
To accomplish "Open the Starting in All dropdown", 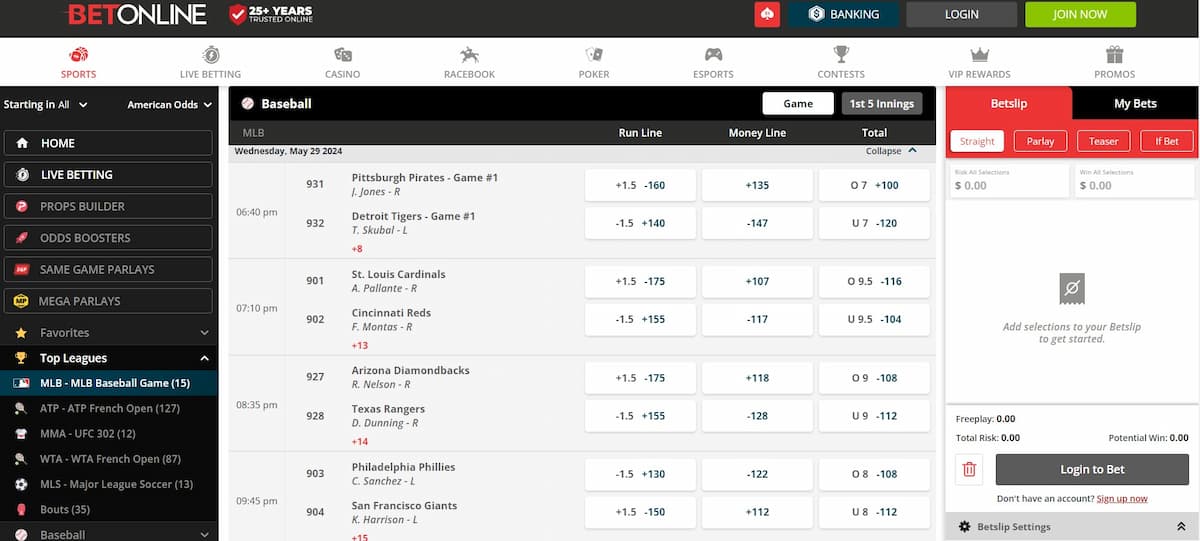I will pyautogui.click(x=45, y=104).
